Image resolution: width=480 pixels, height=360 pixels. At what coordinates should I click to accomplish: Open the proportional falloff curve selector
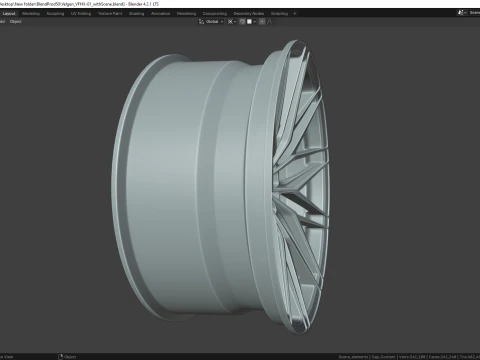click(269, 22)
